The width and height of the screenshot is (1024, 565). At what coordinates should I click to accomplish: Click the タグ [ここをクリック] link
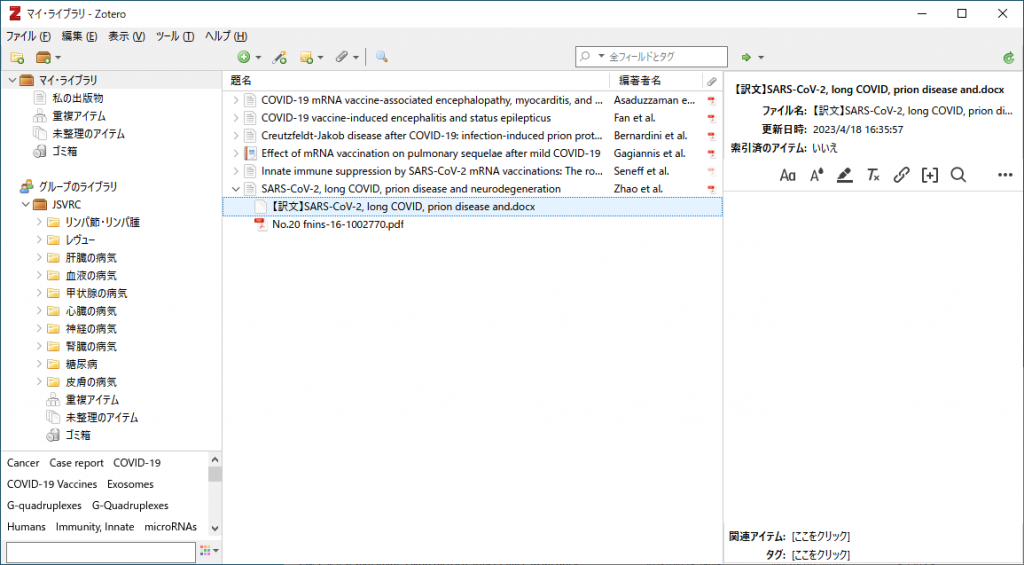point(821,555)
